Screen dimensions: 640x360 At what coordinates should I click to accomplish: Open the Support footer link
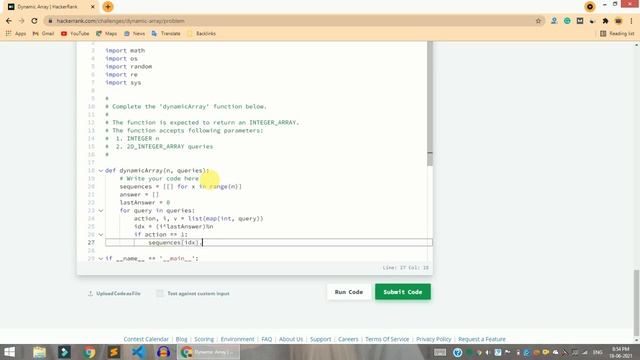[320, 339]
